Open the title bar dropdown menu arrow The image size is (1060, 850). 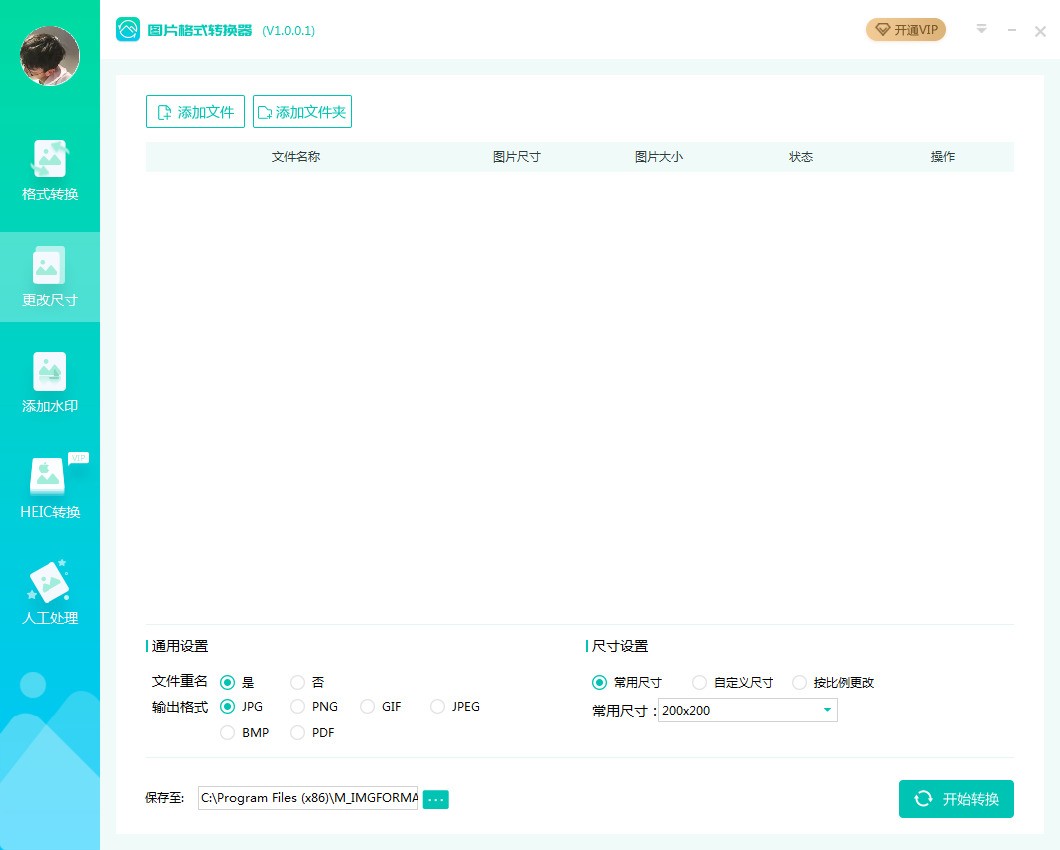[981, 30]
